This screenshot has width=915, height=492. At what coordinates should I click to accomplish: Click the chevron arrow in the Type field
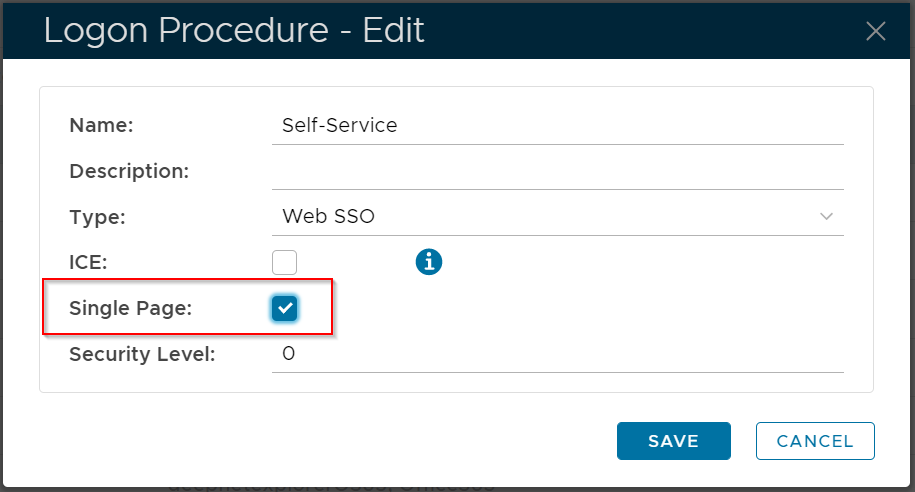point(827,216)
